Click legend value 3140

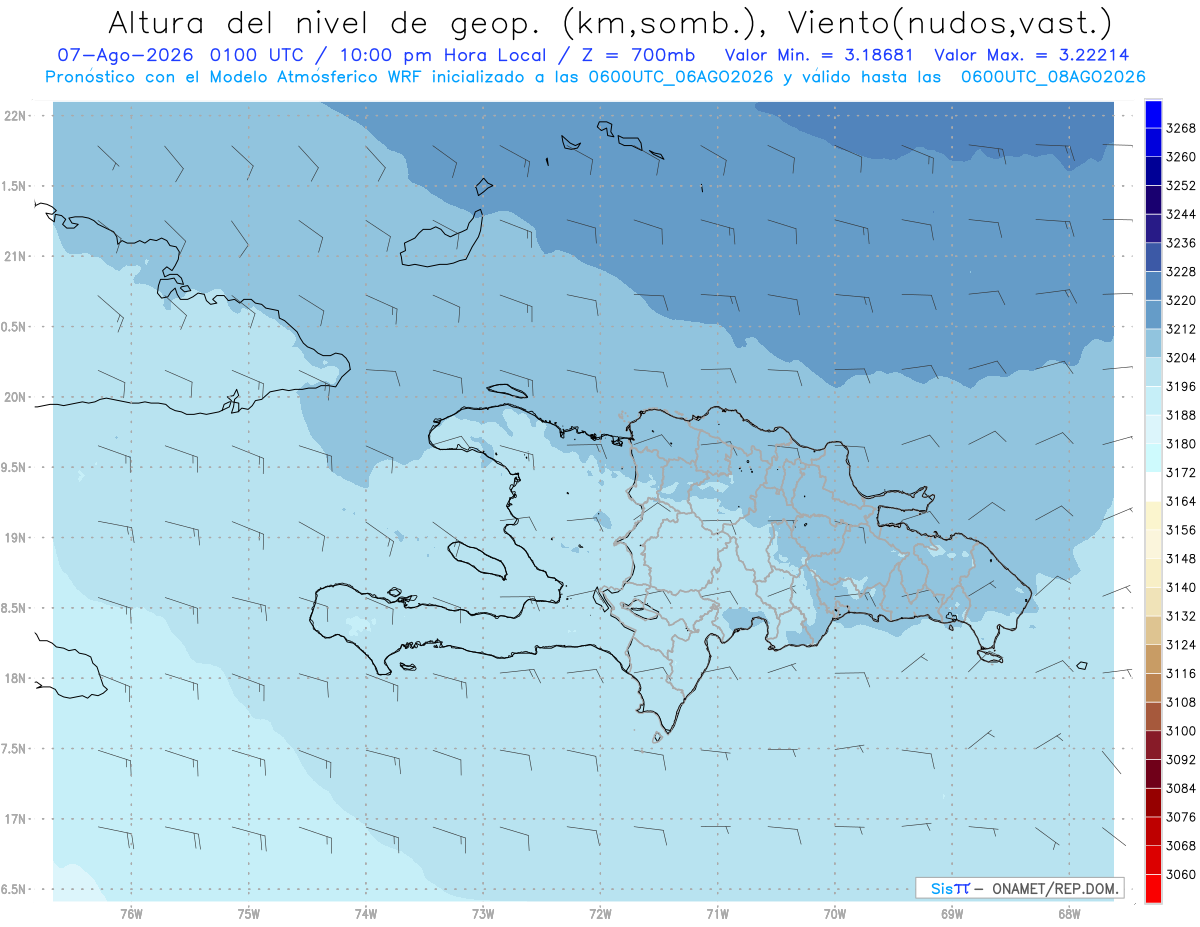(1181, 587)
